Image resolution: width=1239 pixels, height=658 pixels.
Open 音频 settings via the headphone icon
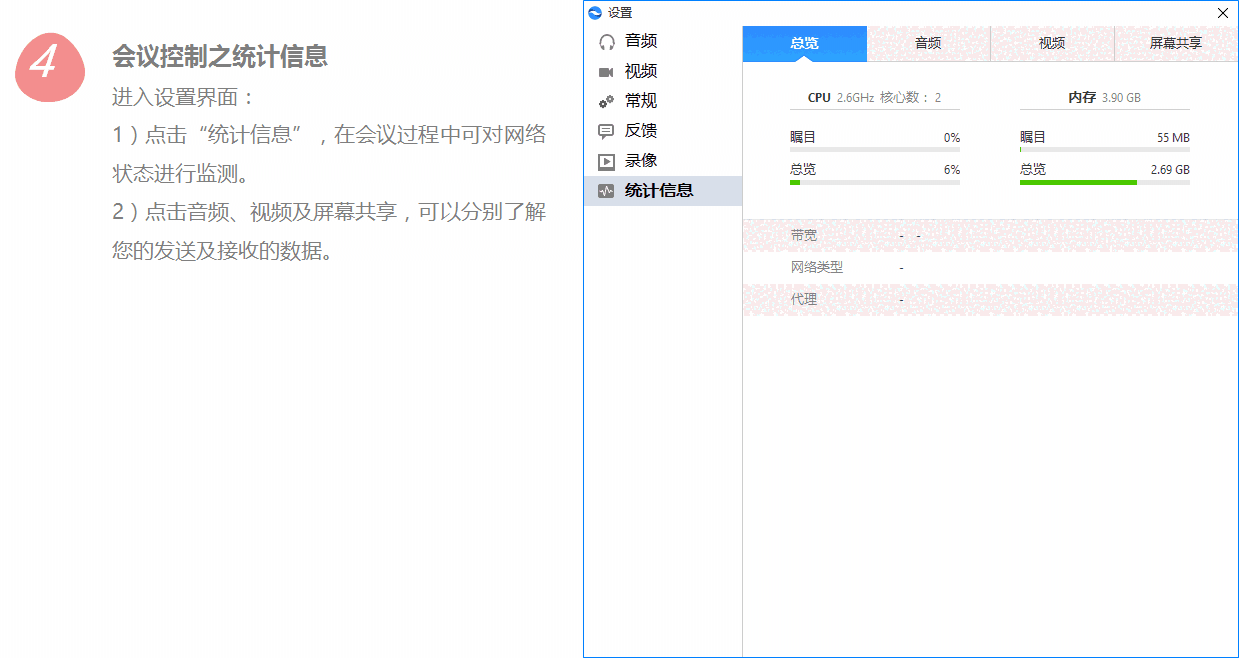(x=607, y=41)
